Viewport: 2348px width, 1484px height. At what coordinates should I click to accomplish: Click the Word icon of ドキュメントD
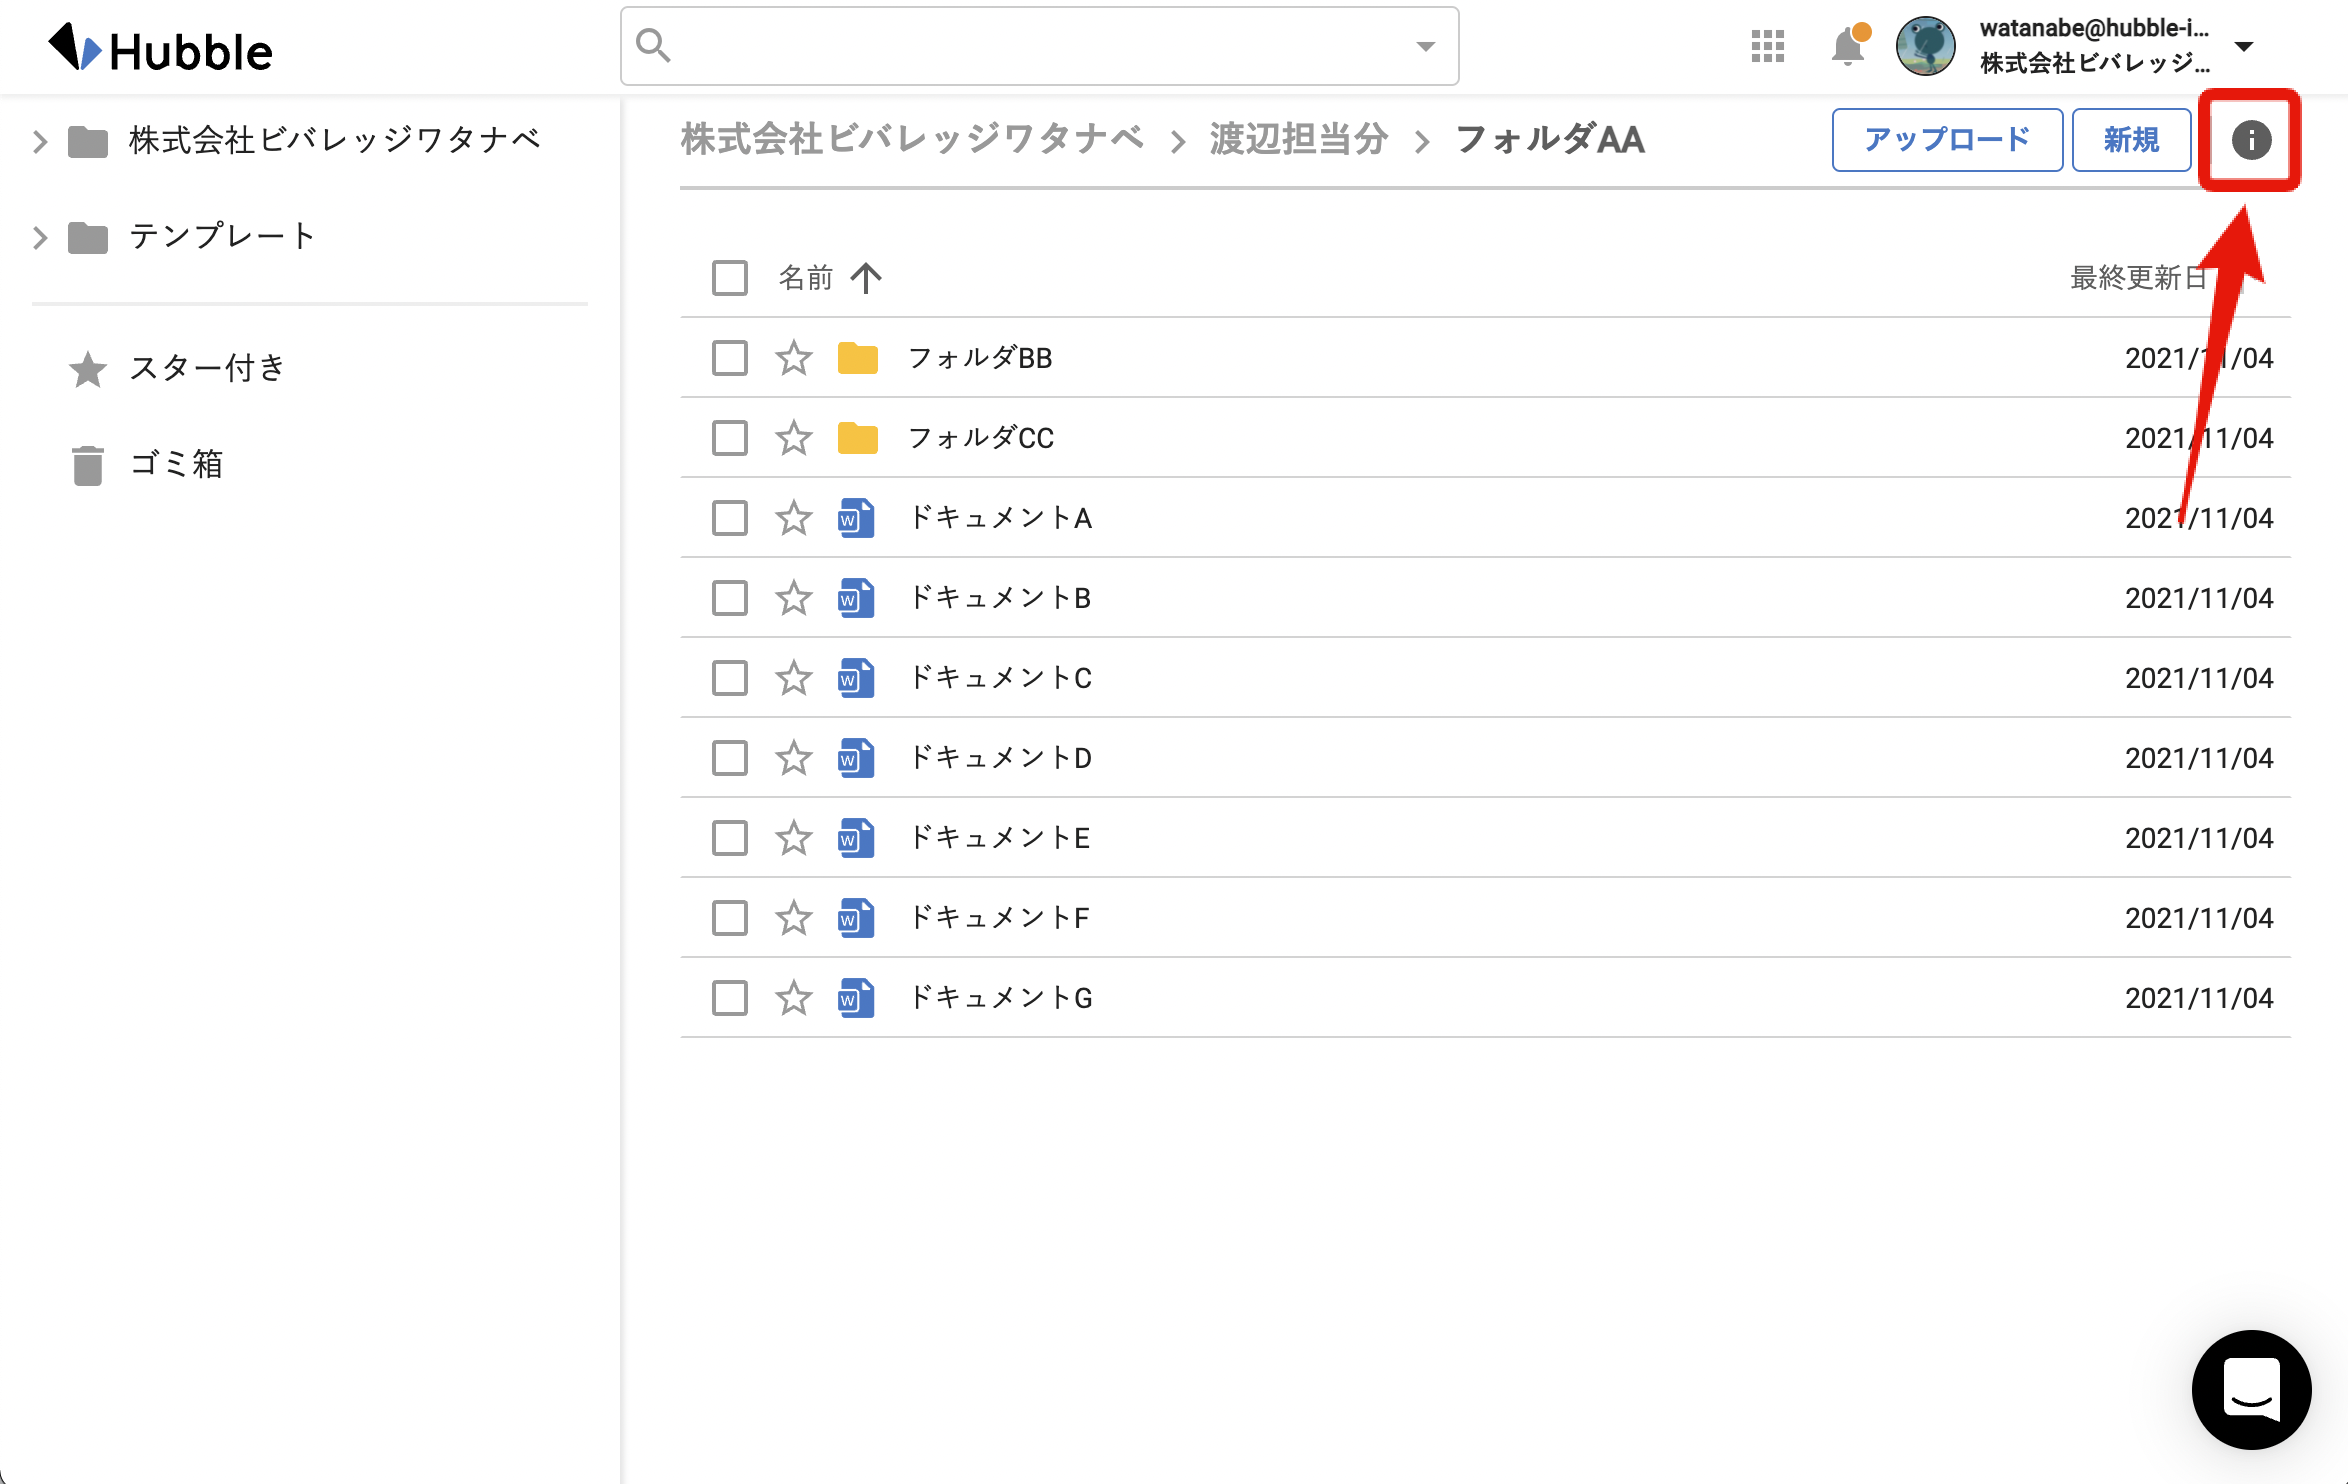856,757
